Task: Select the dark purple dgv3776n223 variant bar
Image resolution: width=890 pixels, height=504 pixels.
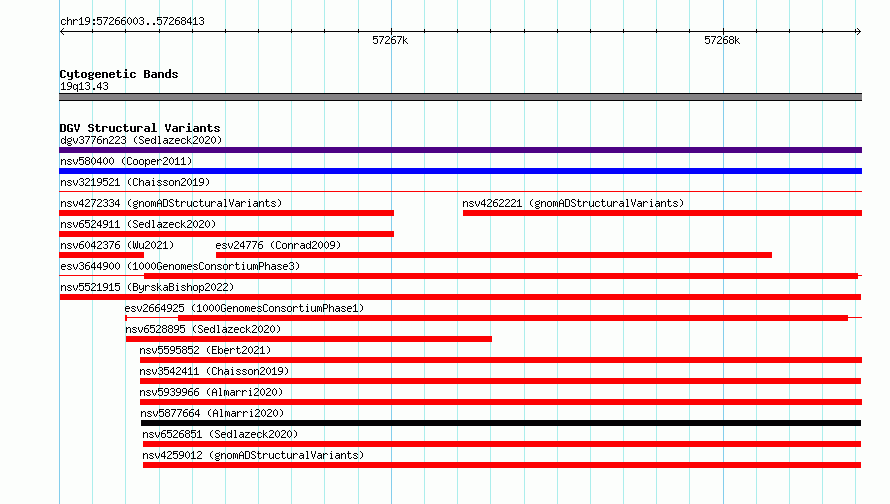Action: click(x=460, y=150)
